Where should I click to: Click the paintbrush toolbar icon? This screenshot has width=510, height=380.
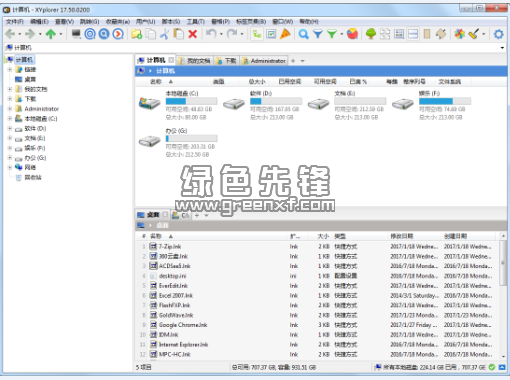[474, 34]
